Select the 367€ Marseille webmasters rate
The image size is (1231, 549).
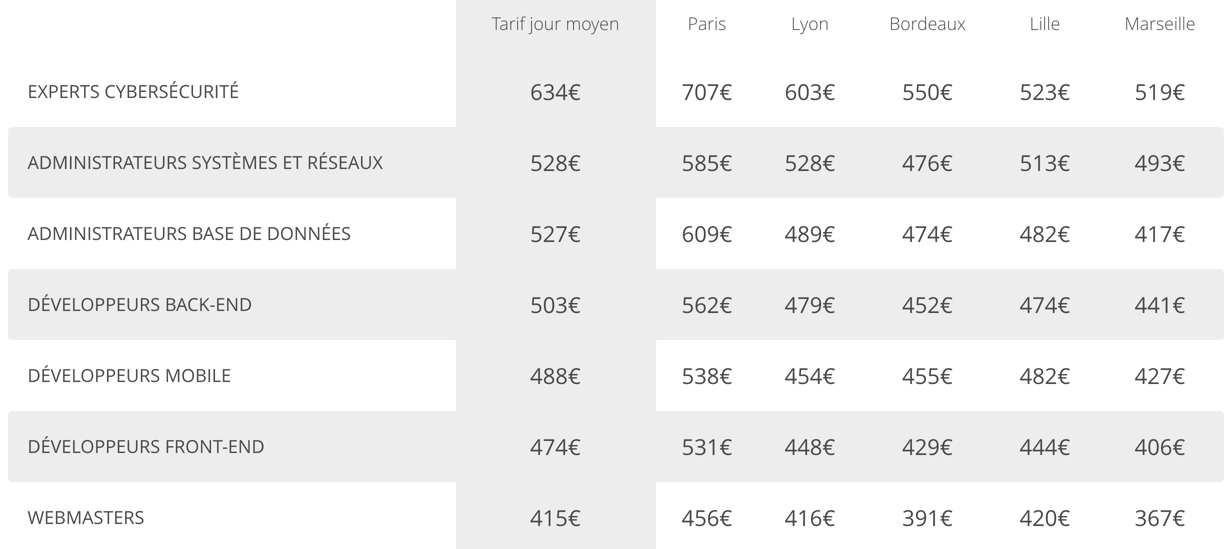[1159, 519]
